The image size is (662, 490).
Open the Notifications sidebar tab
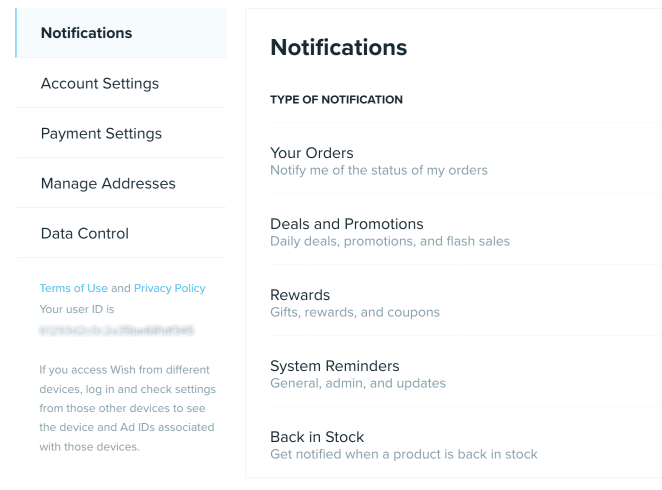[121, 33]
